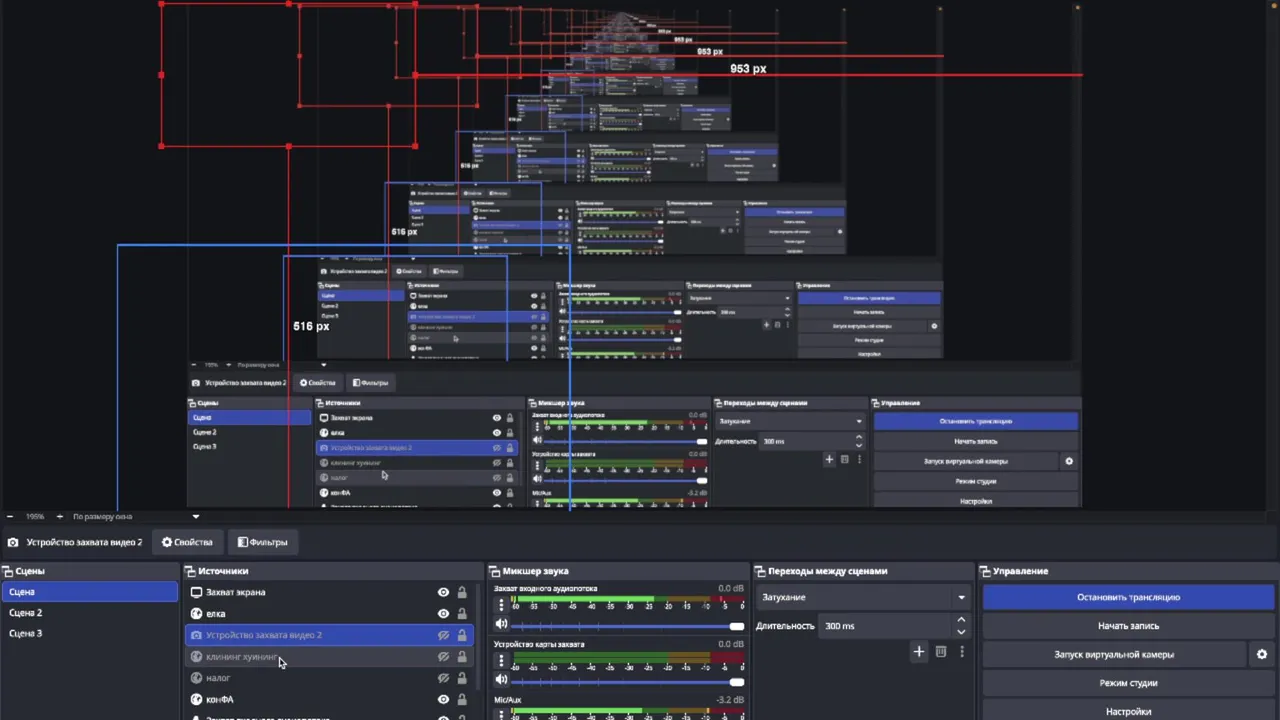Screen dimensions: 1280x720
Task: Hide the Захват экрана source
Action: click(443, 592)
